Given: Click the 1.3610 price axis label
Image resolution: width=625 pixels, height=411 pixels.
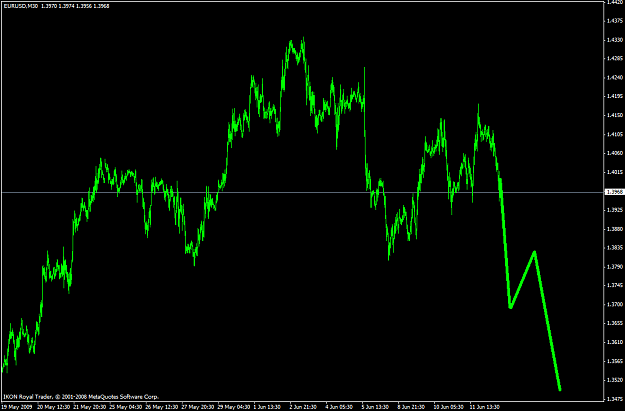Looking at the screenshot, I should click(615, 342).
